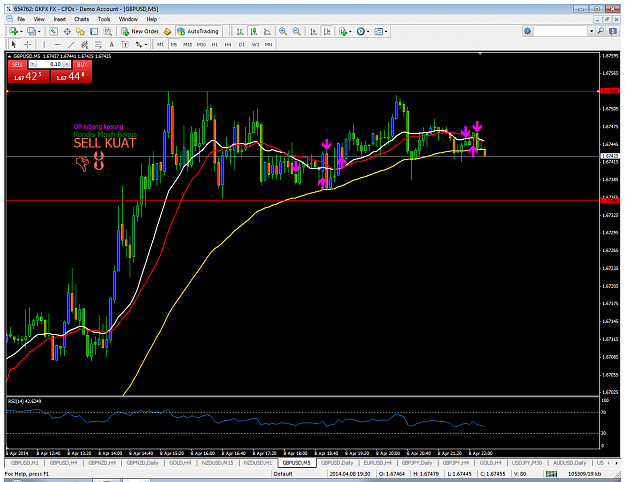Screen dimensions: 625x482
Task: Select the crosshair tool
Action: tap(27, 44)
